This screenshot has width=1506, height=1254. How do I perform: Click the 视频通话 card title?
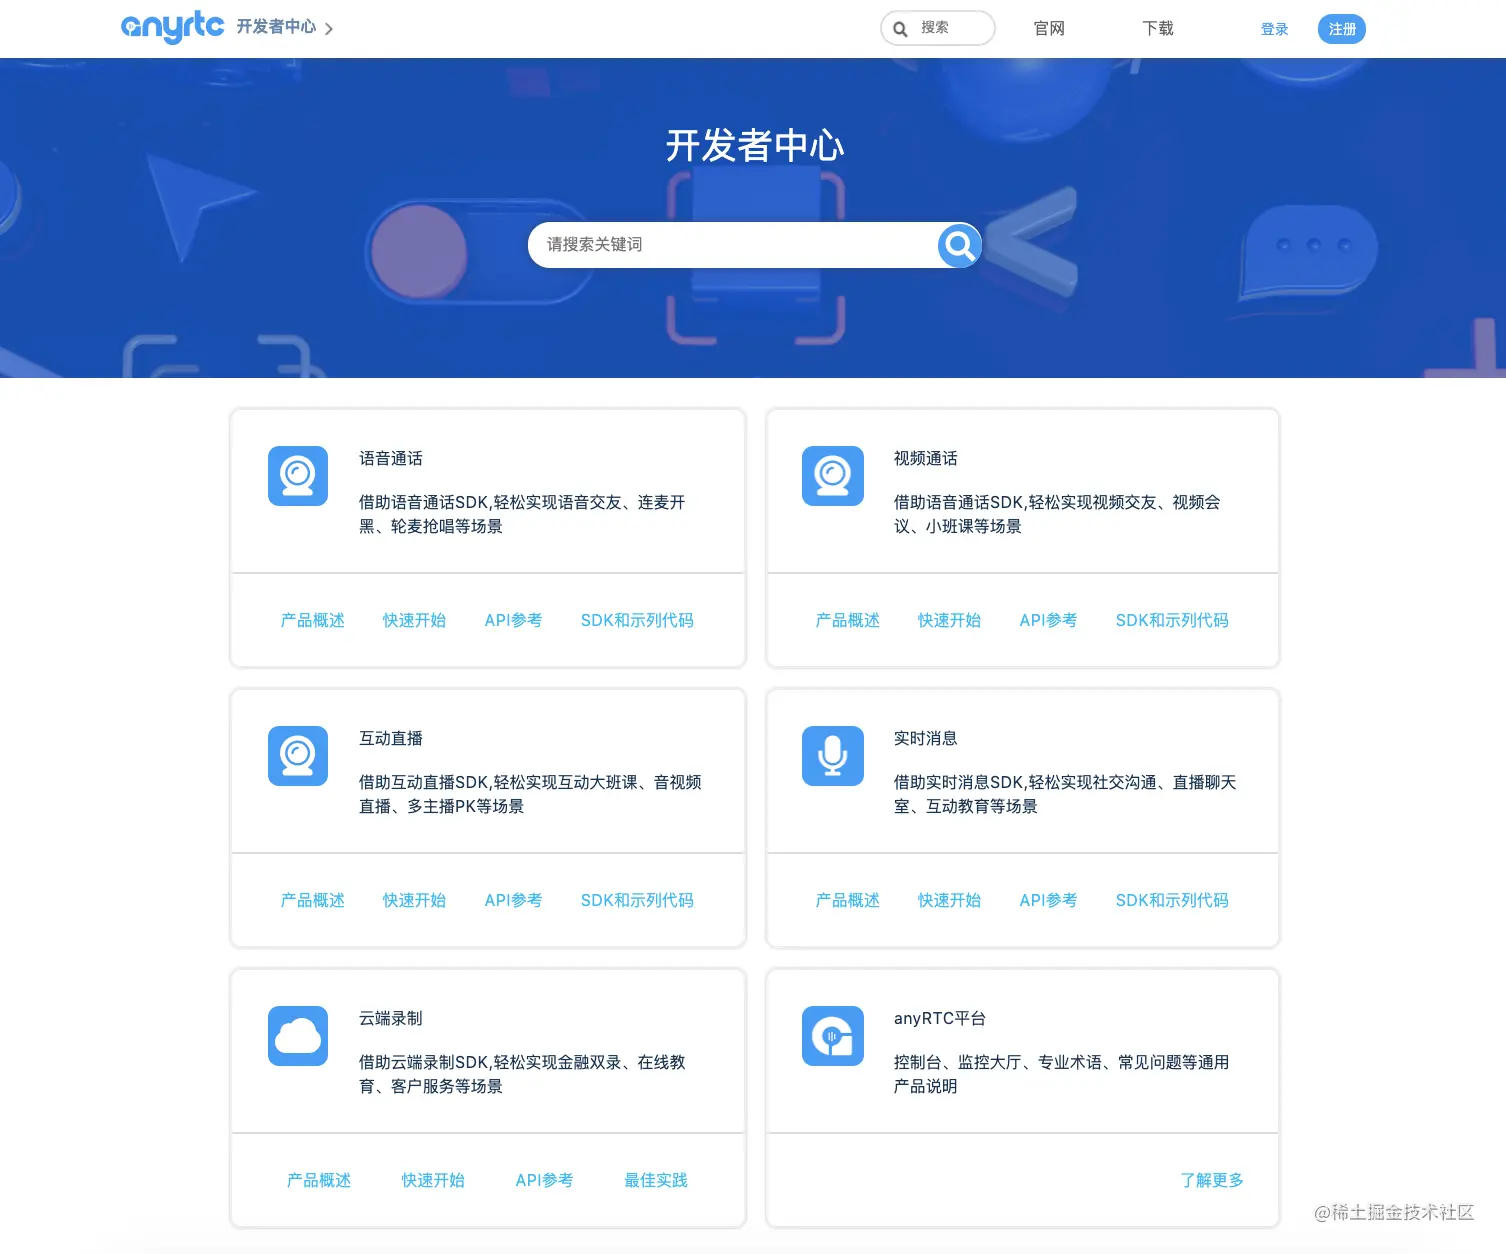[926, 458]
